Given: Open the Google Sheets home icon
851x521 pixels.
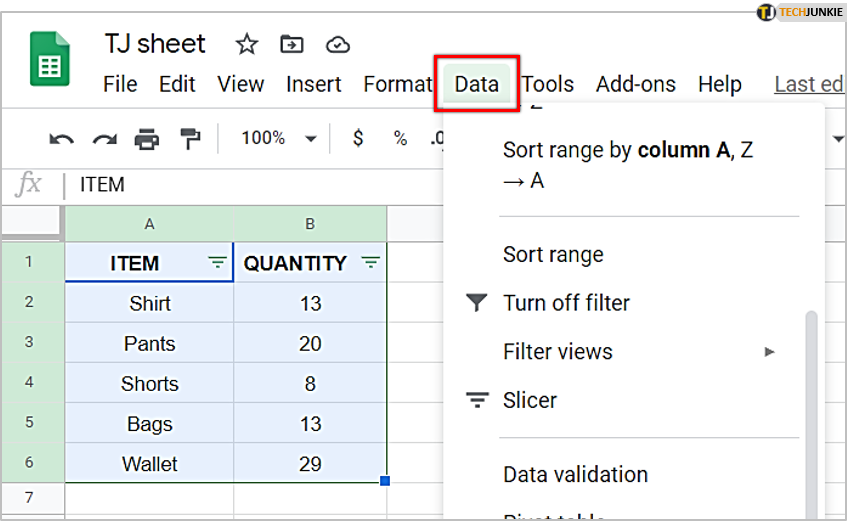Looking at the screenshot, I should point(49,59).
